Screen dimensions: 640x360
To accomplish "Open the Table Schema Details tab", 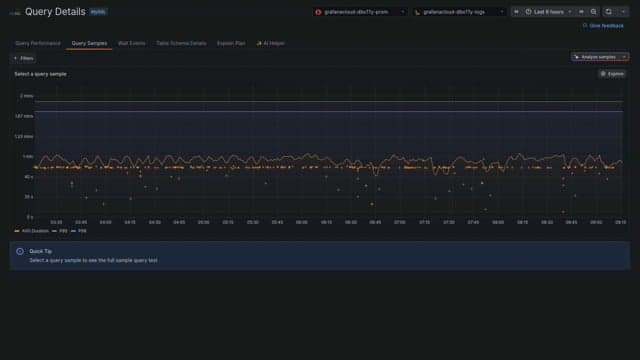I will pos(181,43).
